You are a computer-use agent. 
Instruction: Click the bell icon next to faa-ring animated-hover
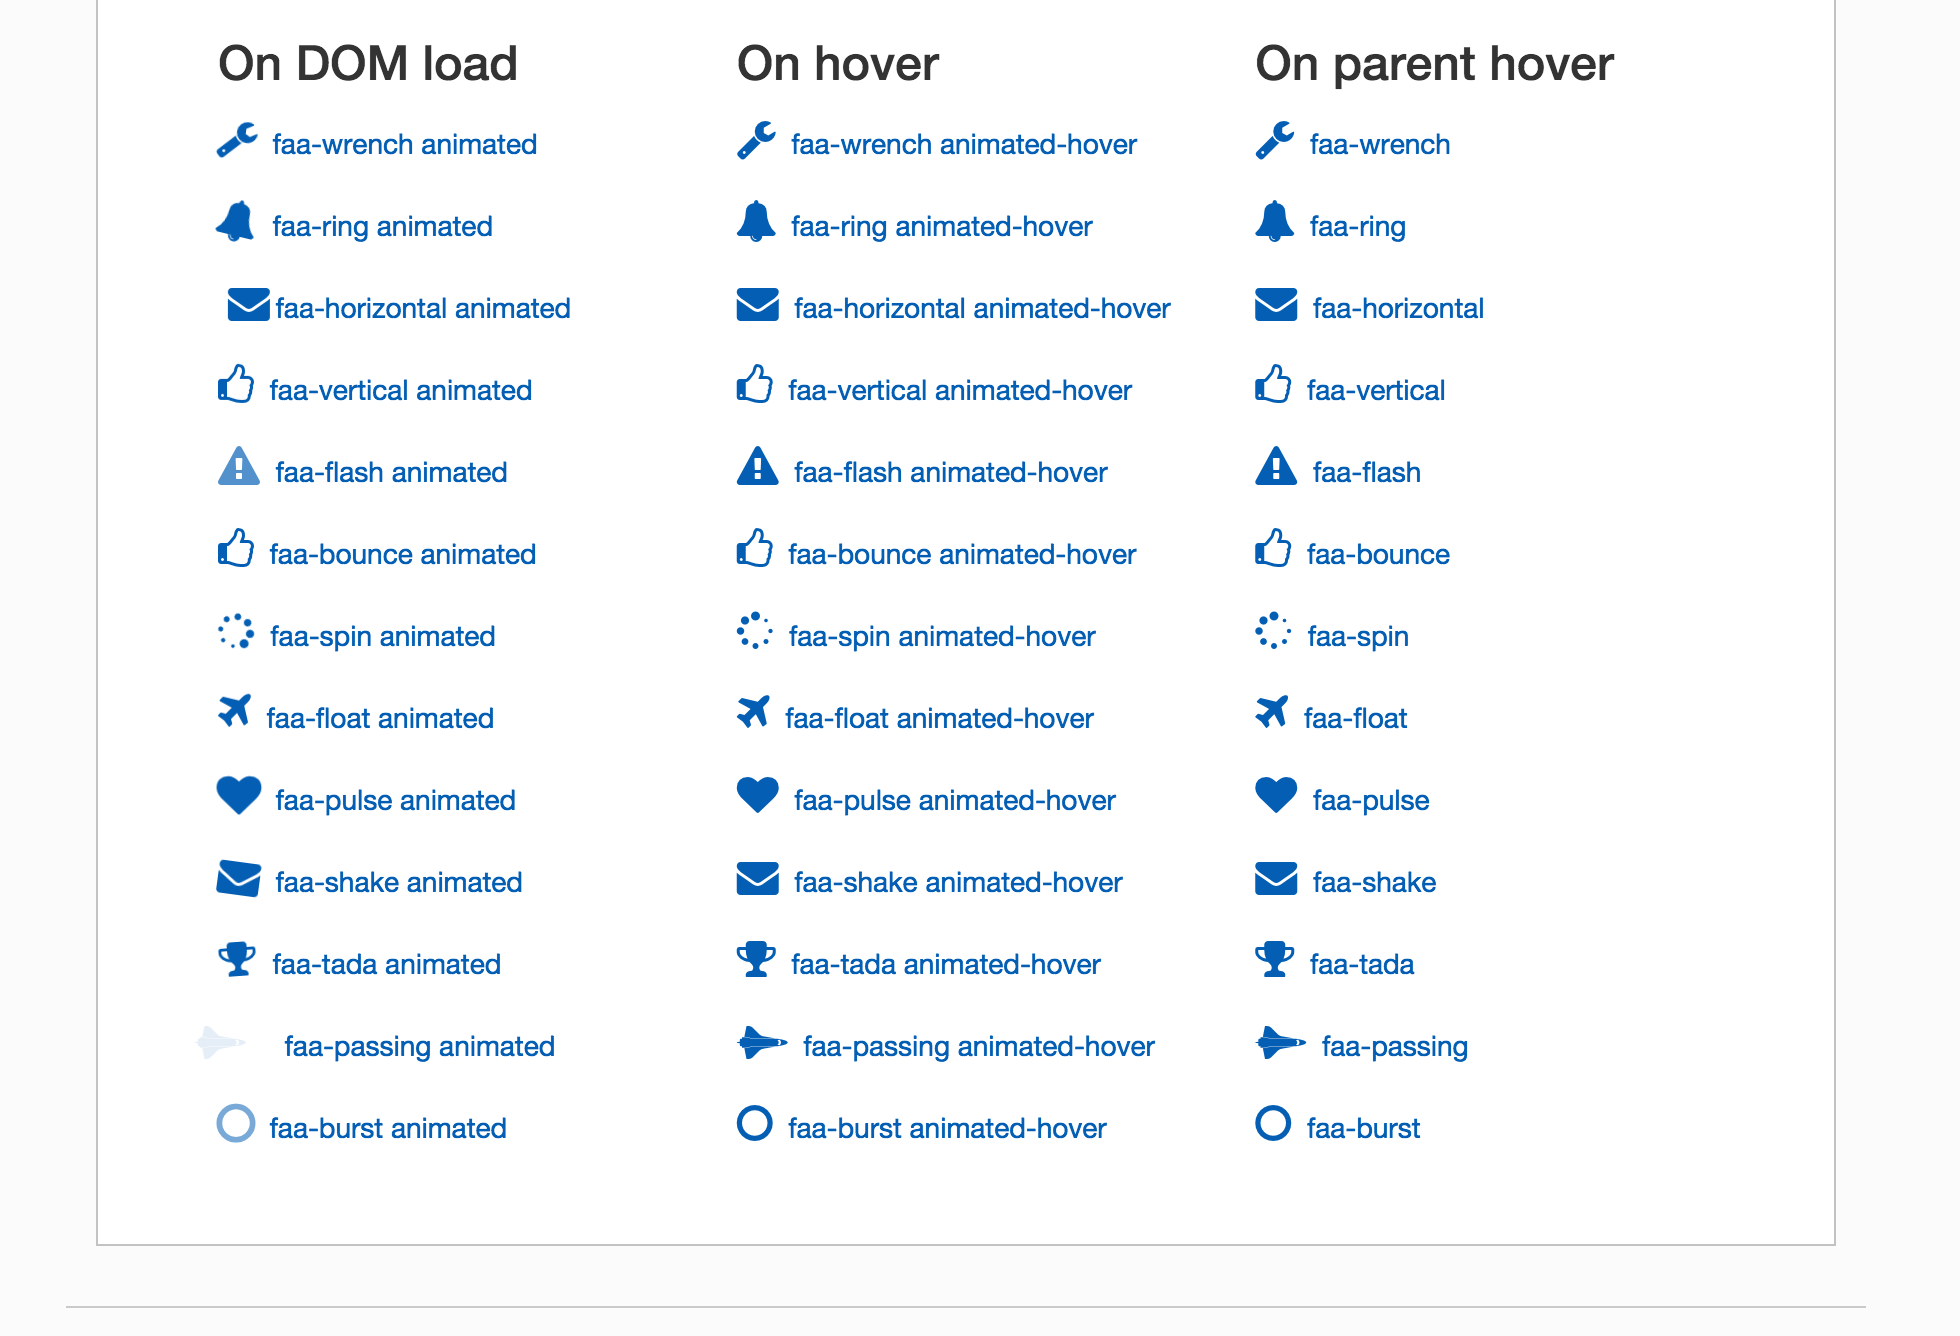pos(756,221)
